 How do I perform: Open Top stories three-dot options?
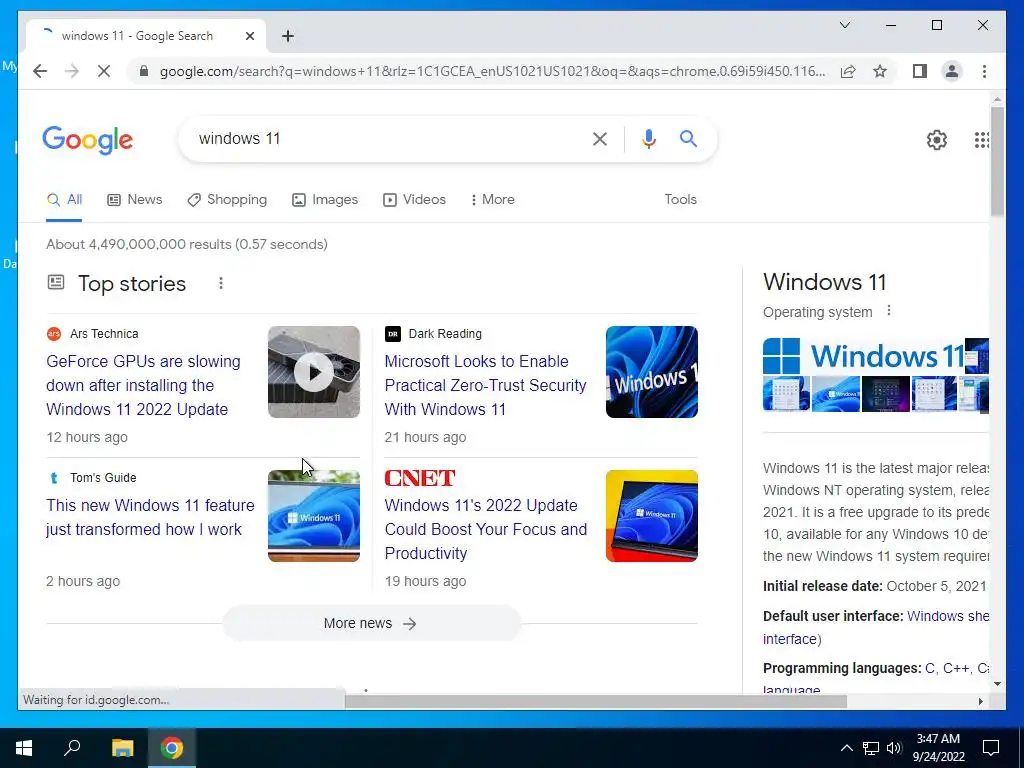pyautogui.click(x=221, y=283)
